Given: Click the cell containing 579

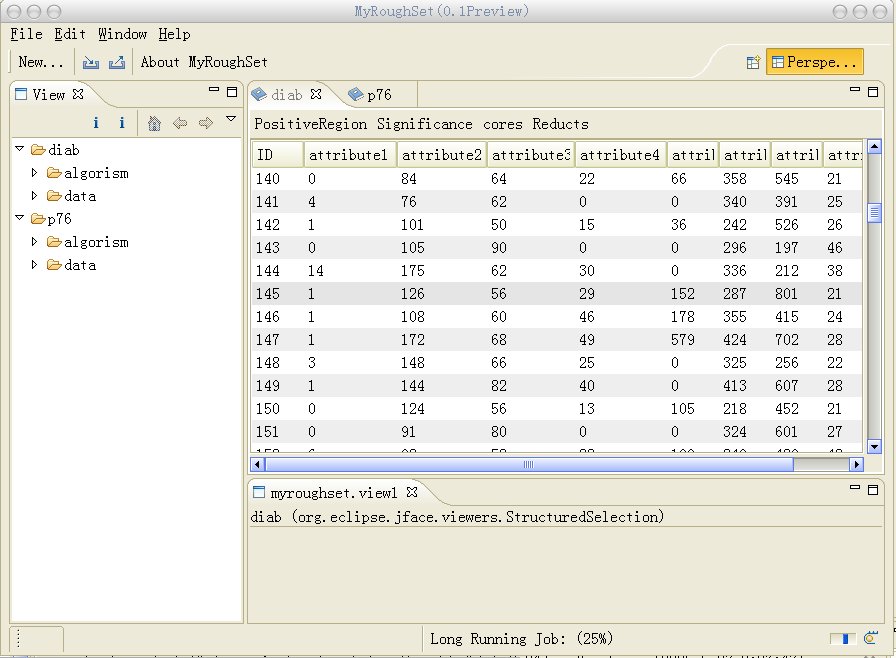Looking at the screenshot, I should pos(683,340).
